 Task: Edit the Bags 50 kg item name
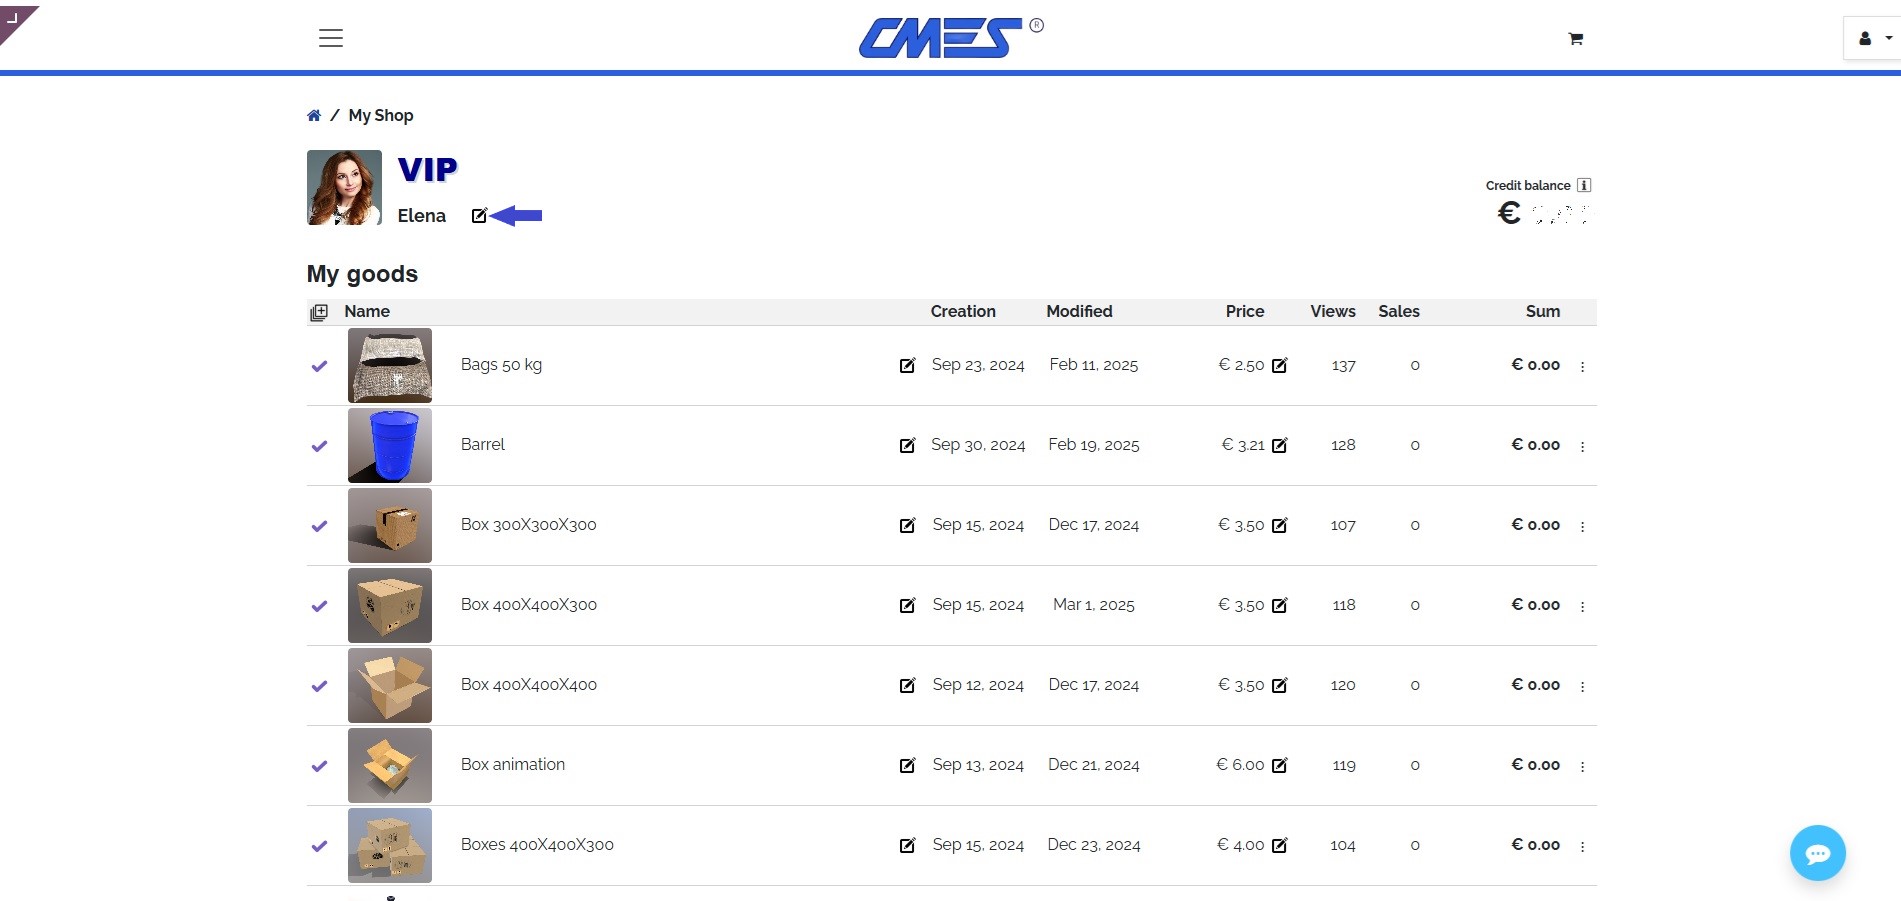[x=907, y=366]
